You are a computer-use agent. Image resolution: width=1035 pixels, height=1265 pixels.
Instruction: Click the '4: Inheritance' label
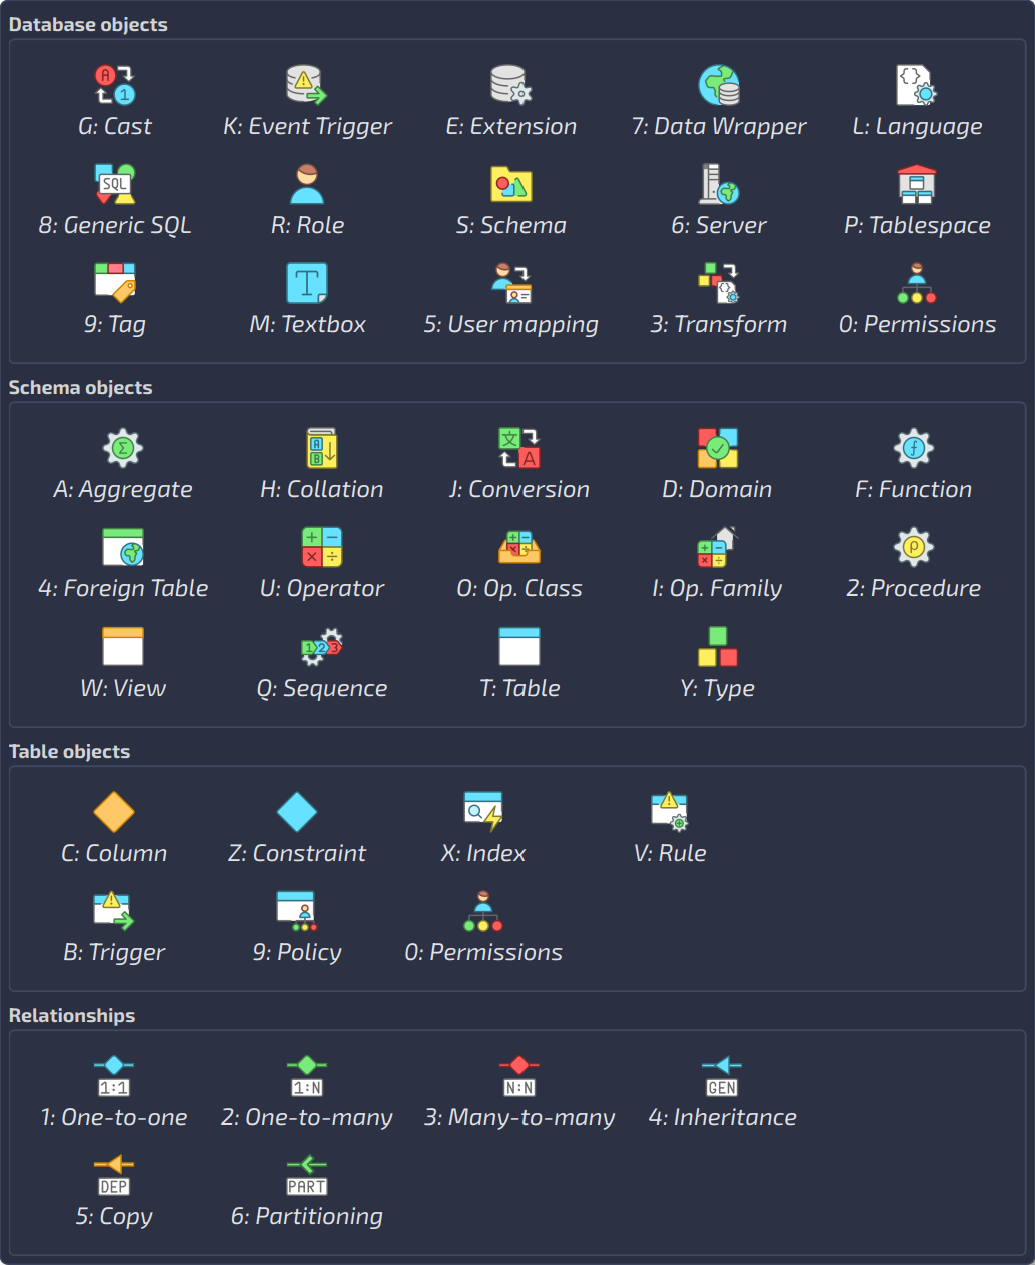coord(722,1117)
